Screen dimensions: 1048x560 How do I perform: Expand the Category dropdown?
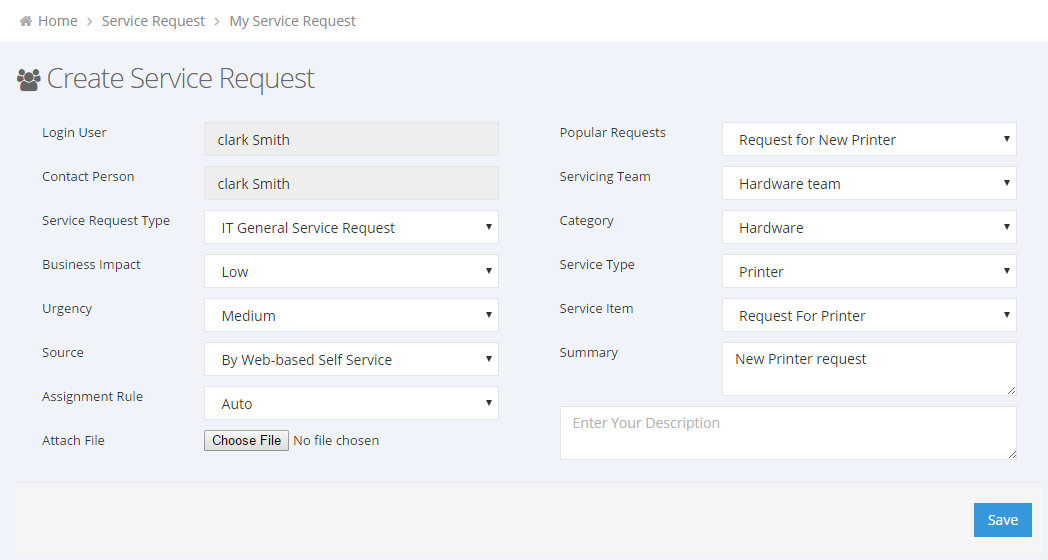coord(869,227)
